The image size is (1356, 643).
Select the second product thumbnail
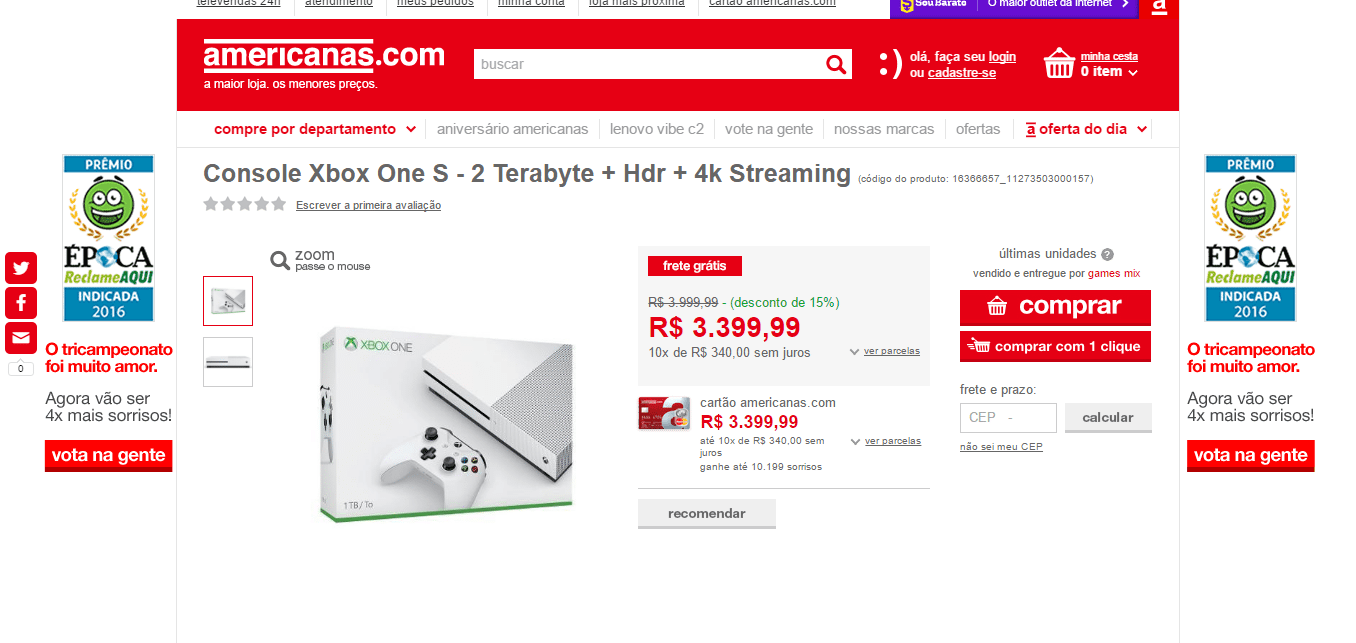click(228, 362)
